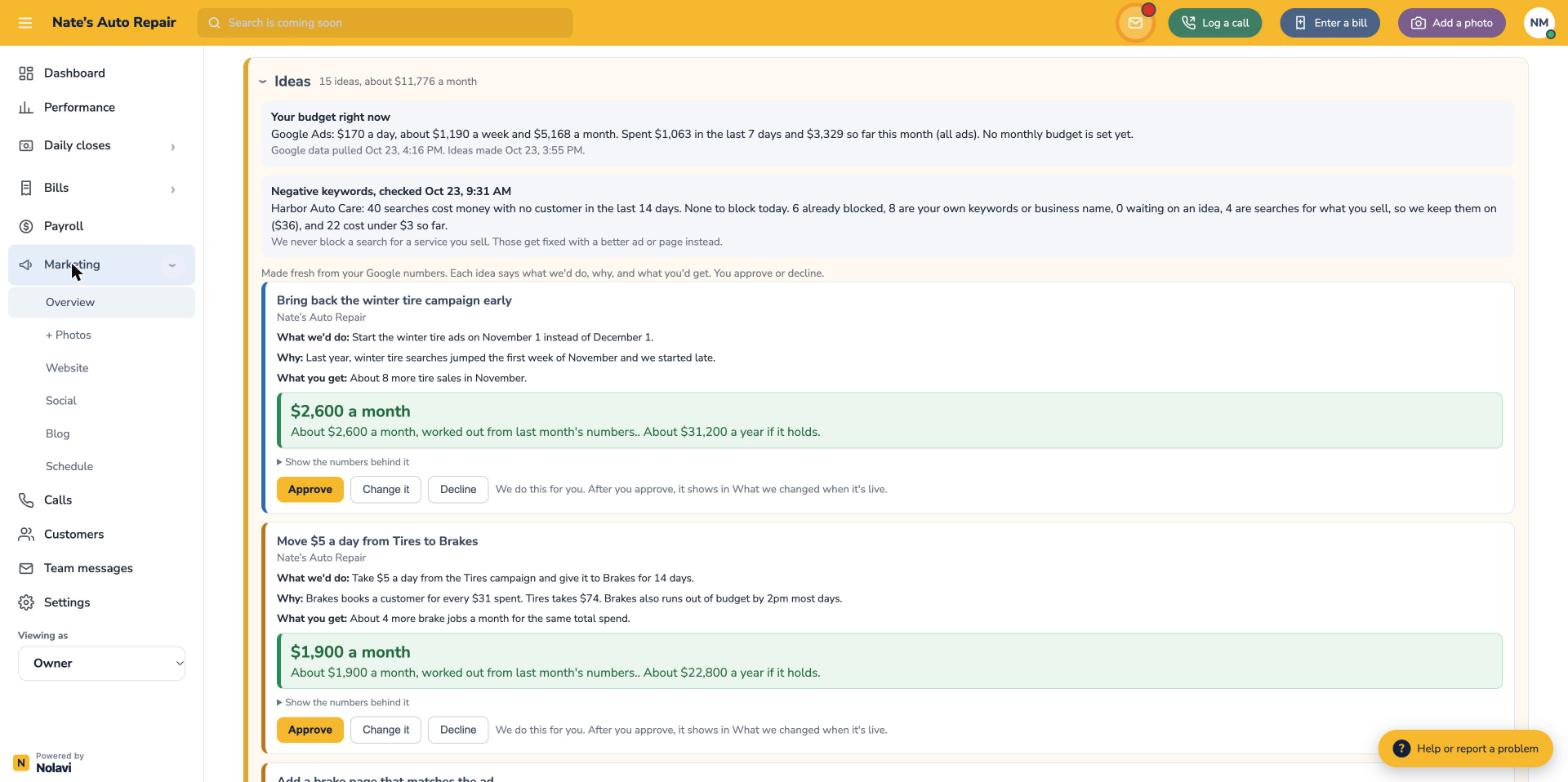Click the Bills receipt icon
Image resolution: width=1568 pixels, height=782 pixels.
(26, 188)
